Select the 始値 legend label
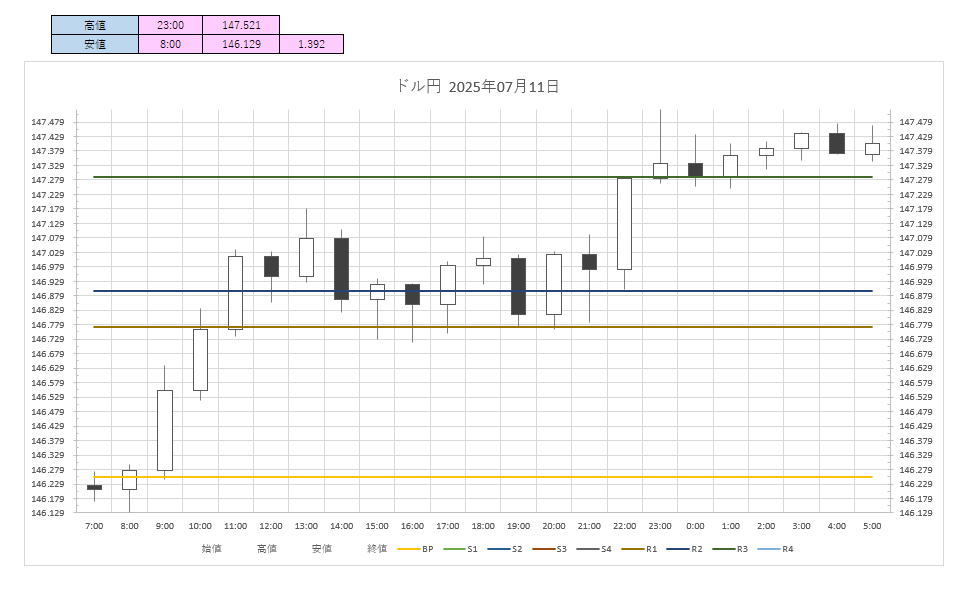The width and height of the screenshot is (975, 591). pyautogui.click(x=211, y=549)
